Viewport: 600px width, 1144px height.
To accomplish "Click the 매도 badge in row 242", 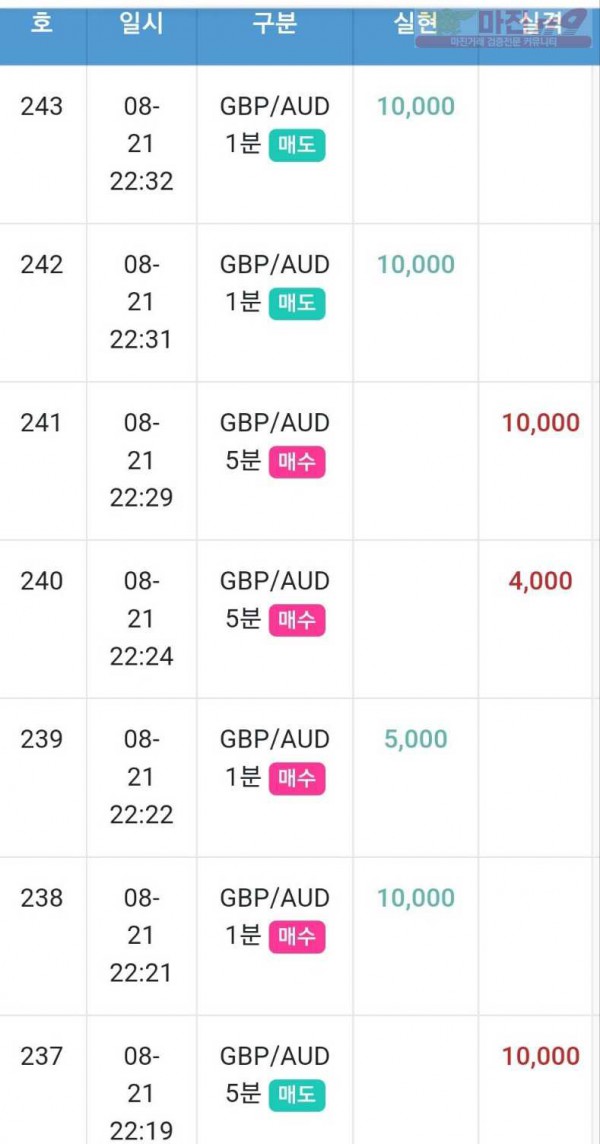I will click(x=296, y=304).
